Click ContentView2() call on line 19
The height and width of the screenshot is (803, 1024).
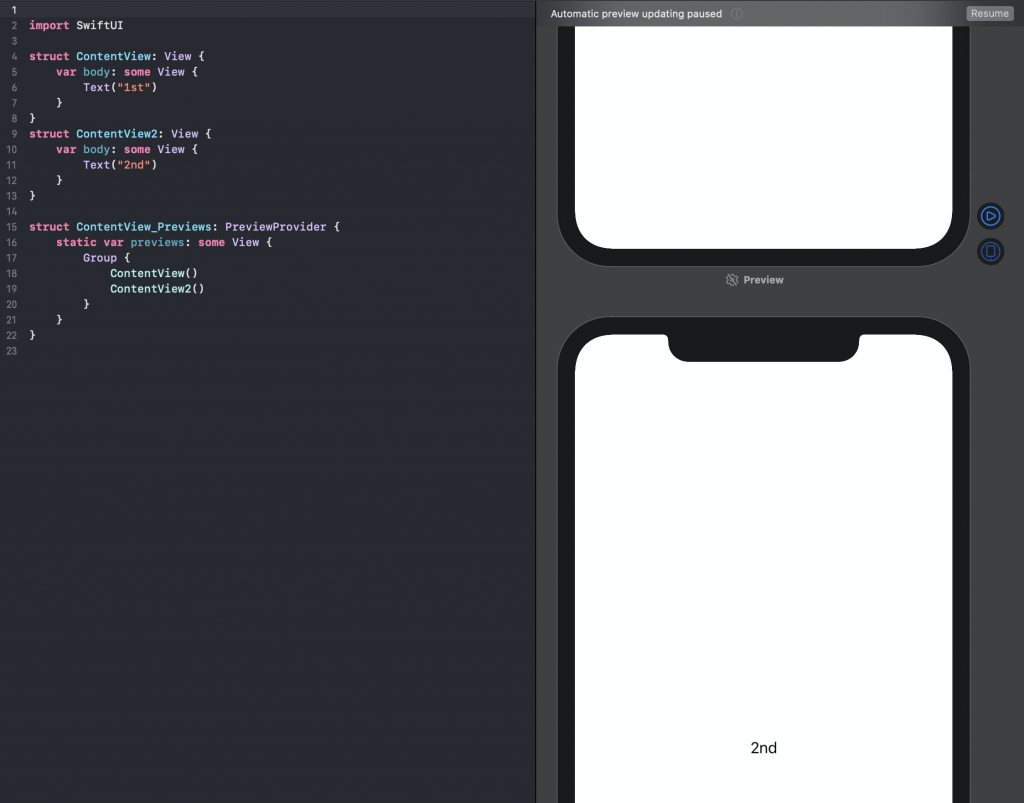click(x=157, y=289)
